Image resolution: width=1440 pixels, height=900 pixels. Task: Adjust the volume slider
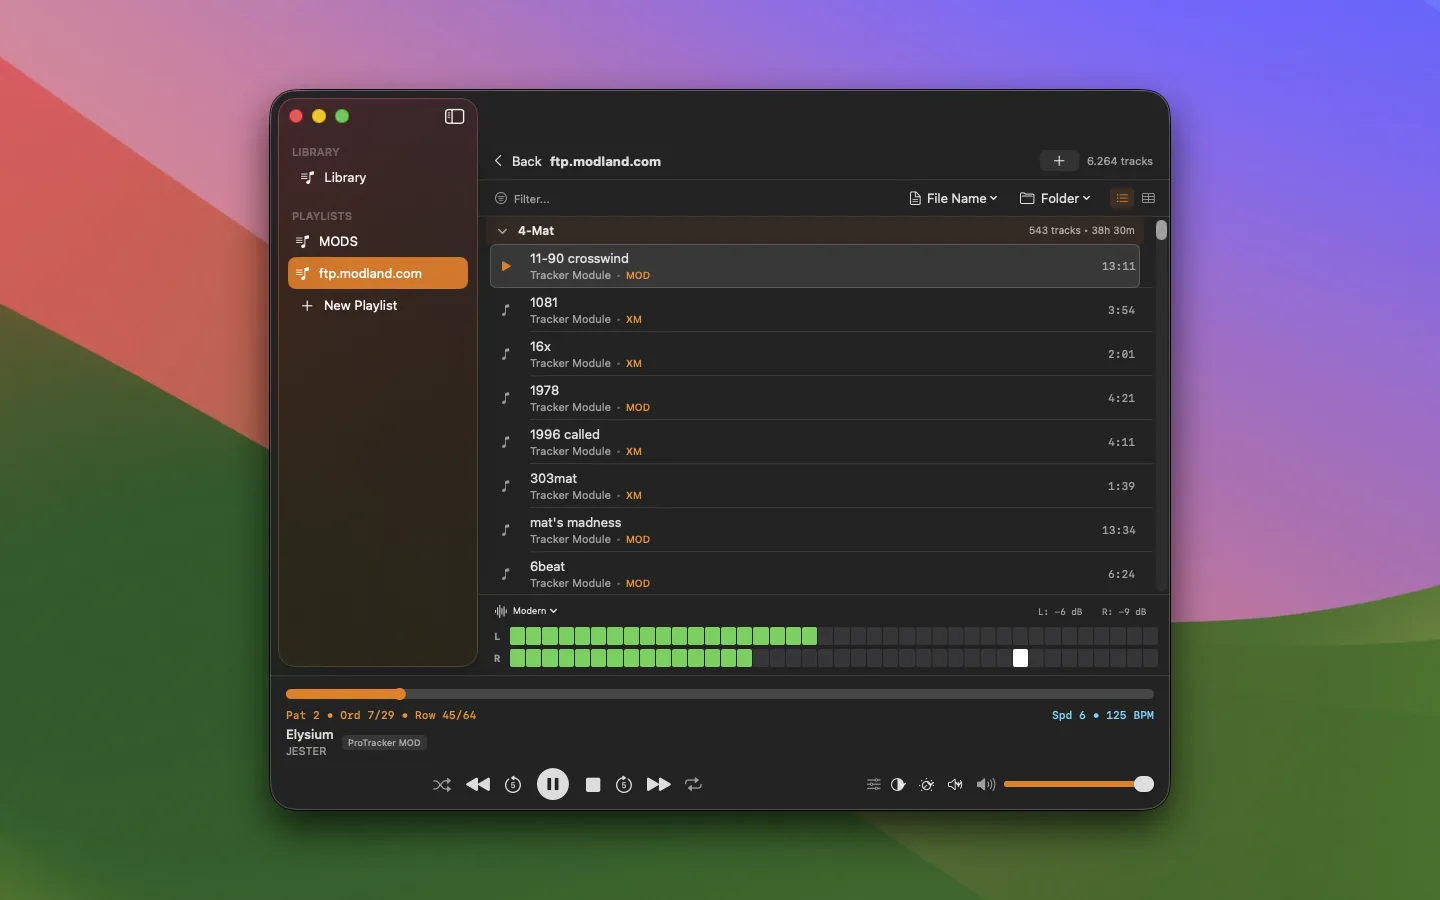(x=1079, y=785)
